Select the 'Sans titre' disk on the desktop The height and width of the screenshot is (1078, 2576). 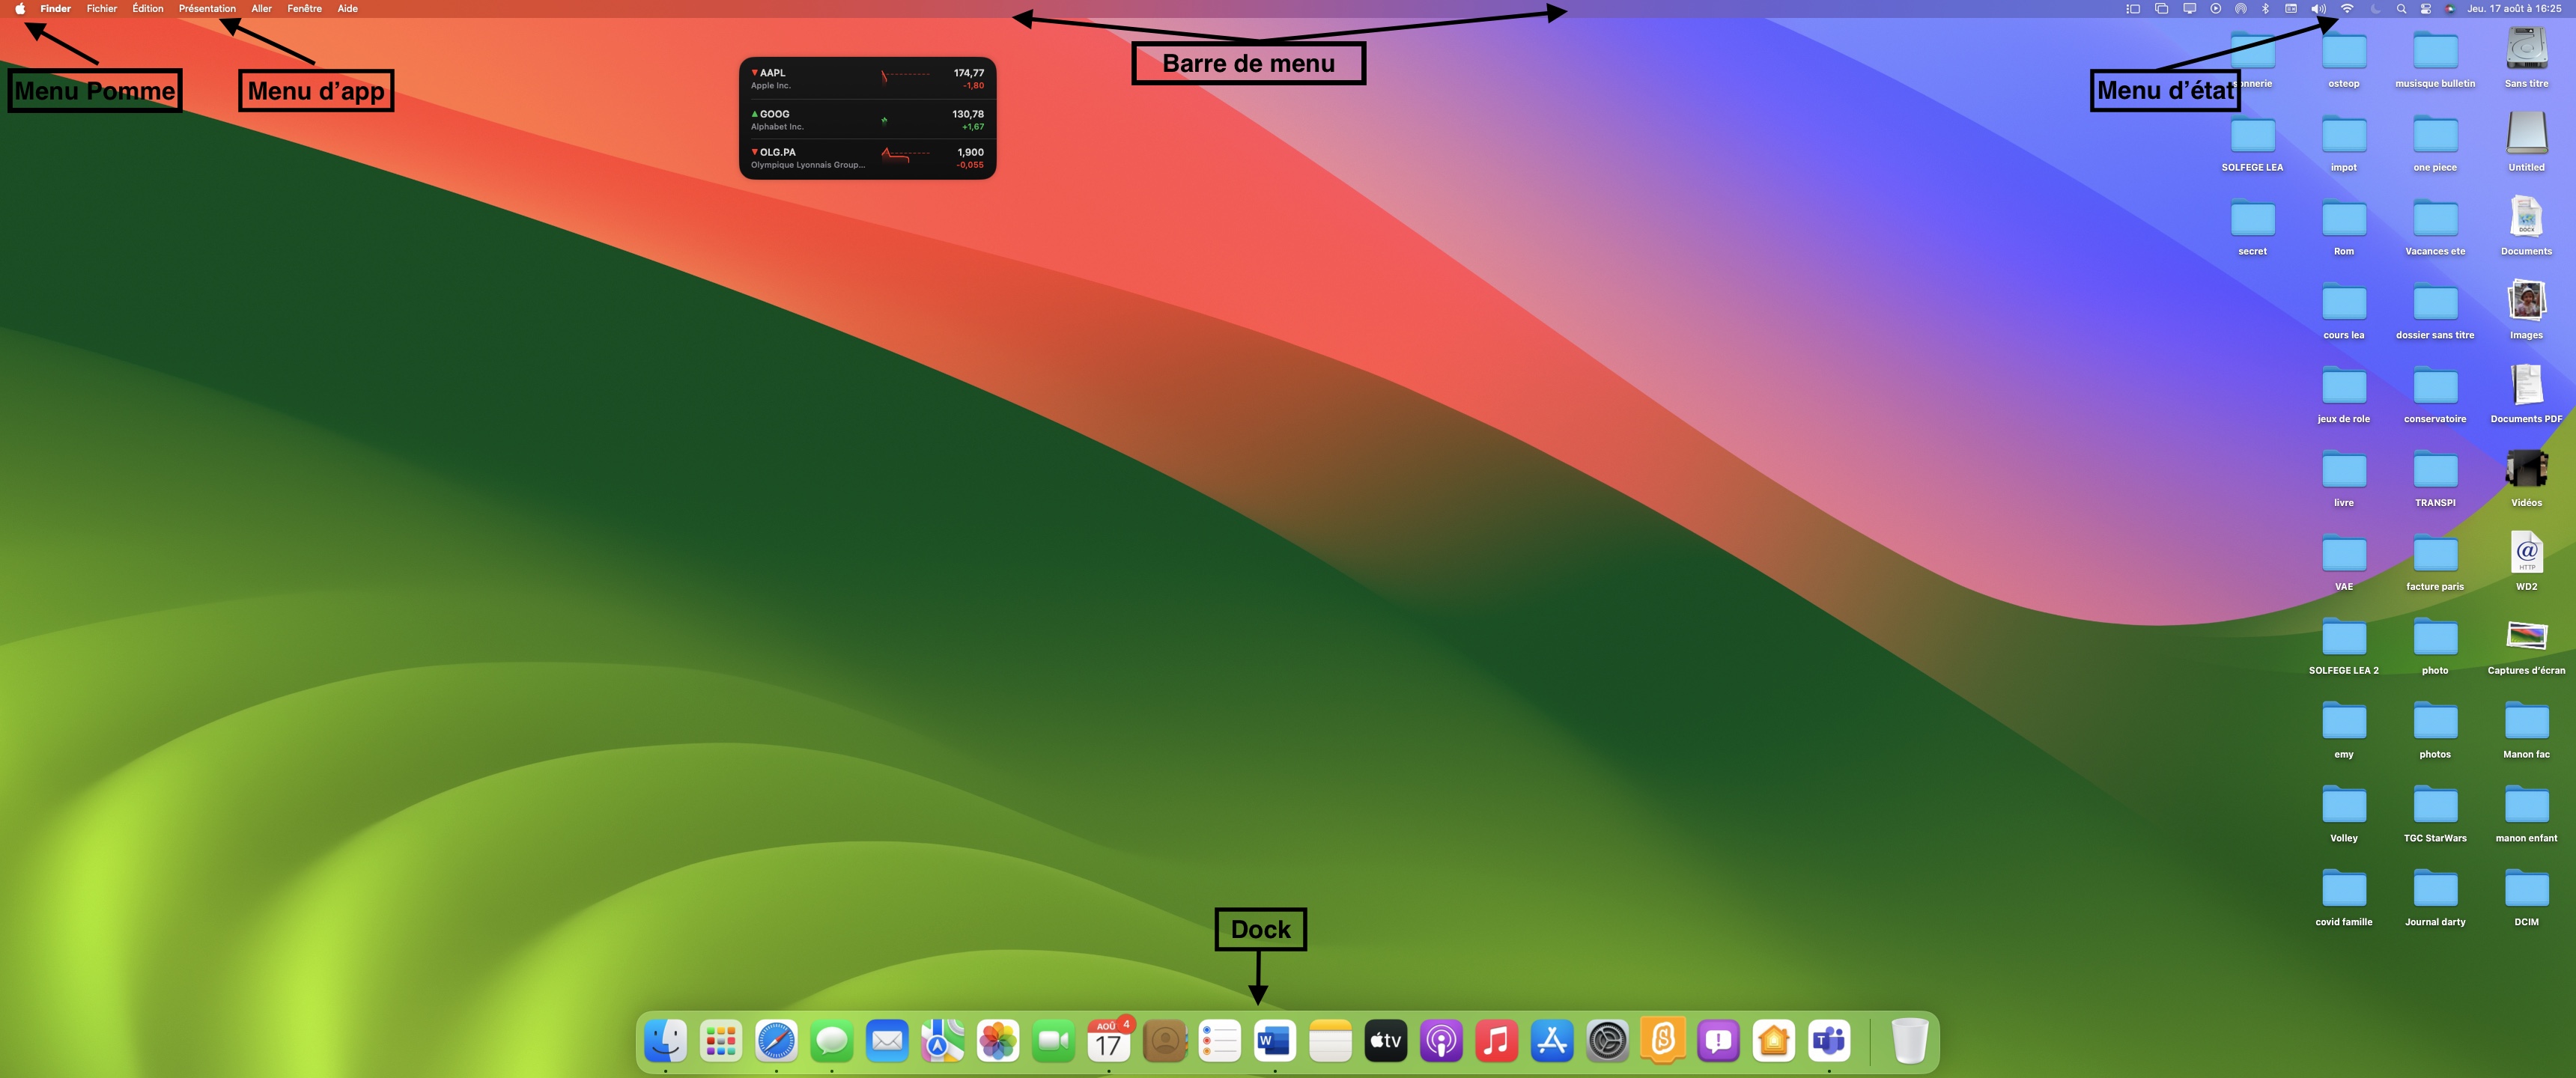pyautogui.click(x=2526, y=57)
